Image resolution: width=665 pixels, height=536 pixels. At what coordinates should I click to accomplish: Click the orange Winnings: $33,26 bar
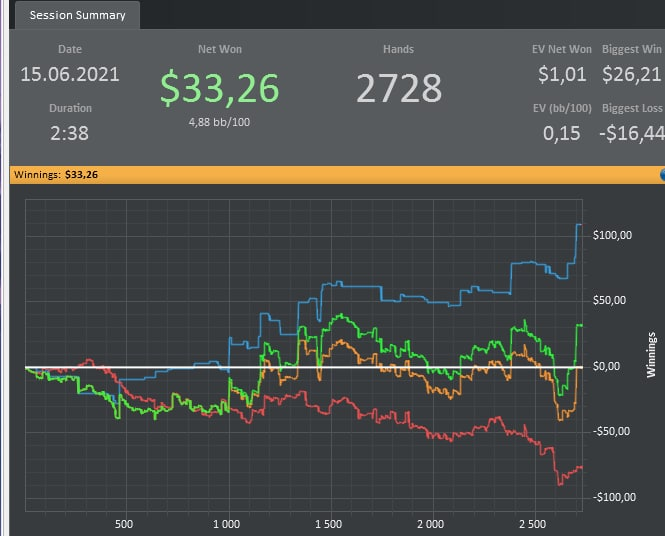[337, 175]
